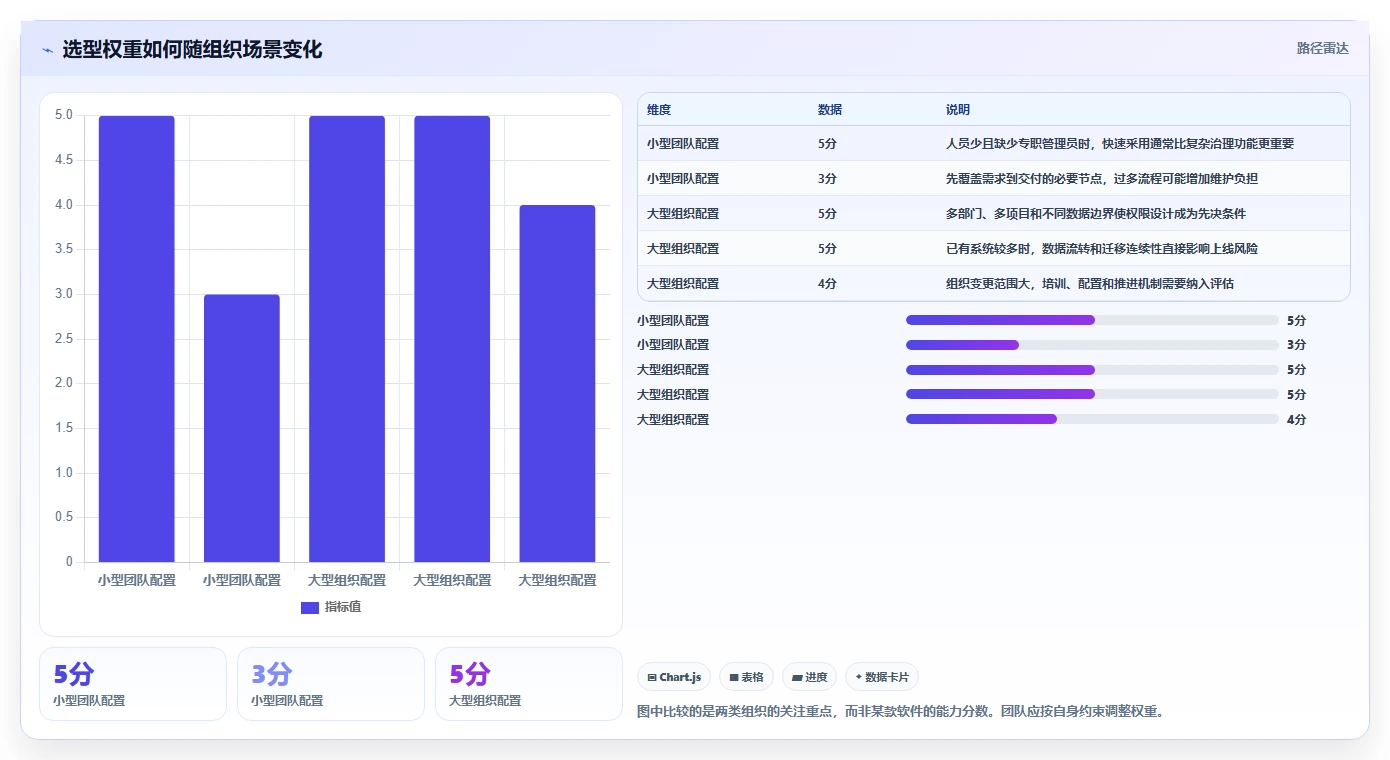Click the 小型团队配置 bar with value 3
This screenshot has height=760, width=1390.
242,428
